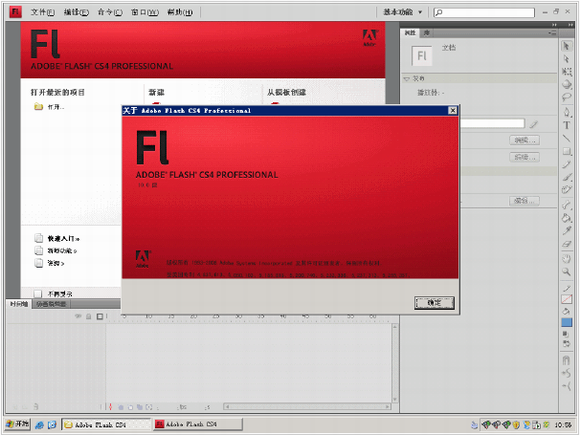
Task: Open the 基本功能 workspace dropdown
Action: (403, 12)
